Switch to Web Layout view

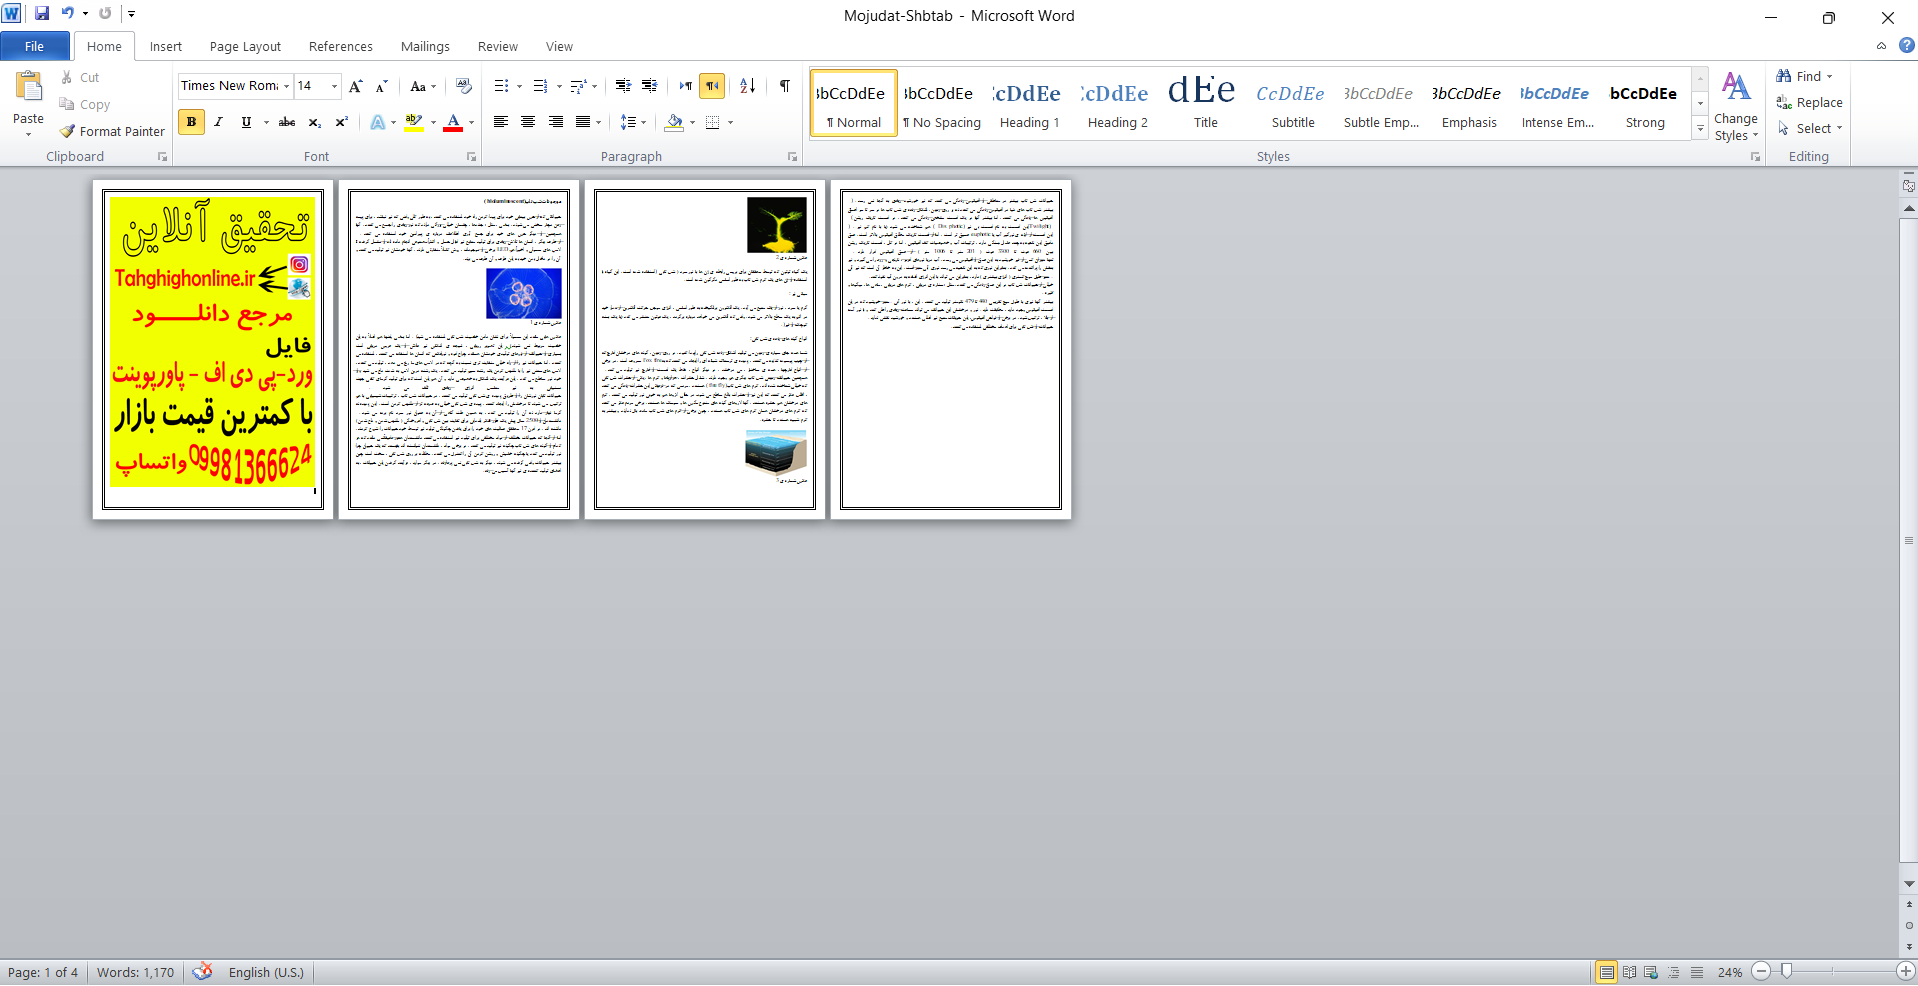pyautogui.click(x=1651, y=972)
